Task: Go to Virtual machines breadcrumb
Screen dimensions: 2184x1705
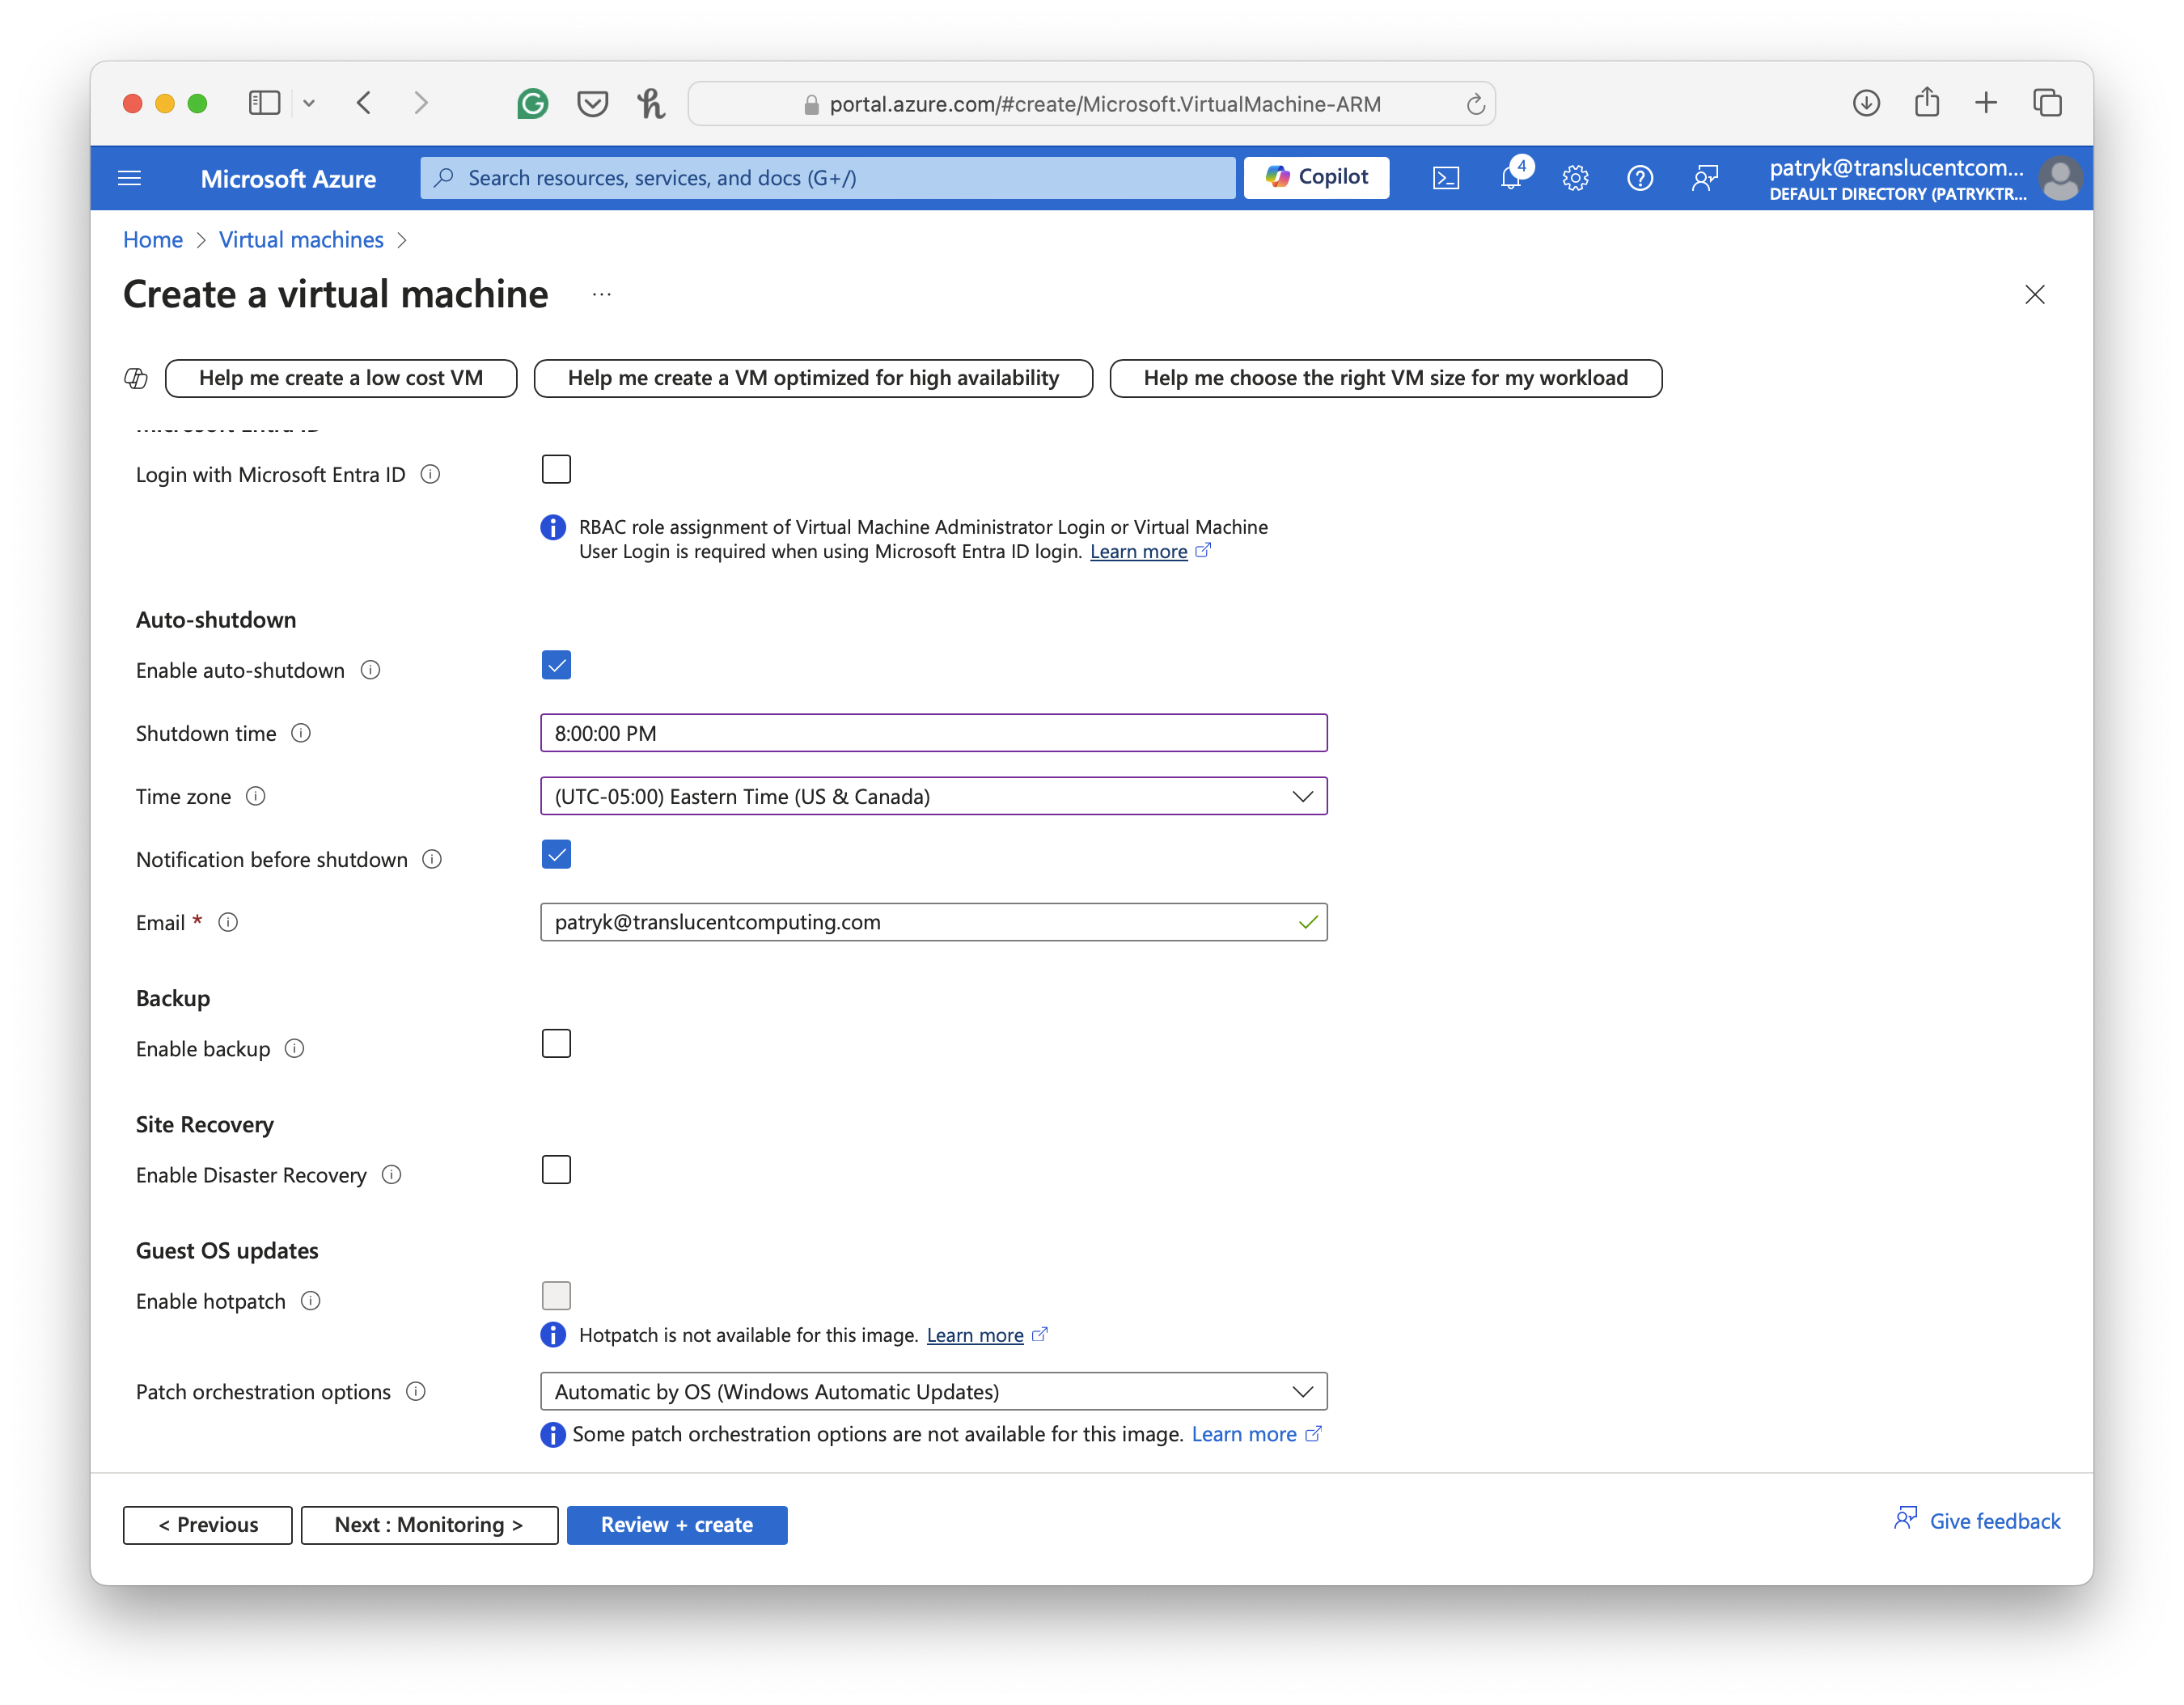Action: click(301, 240)
